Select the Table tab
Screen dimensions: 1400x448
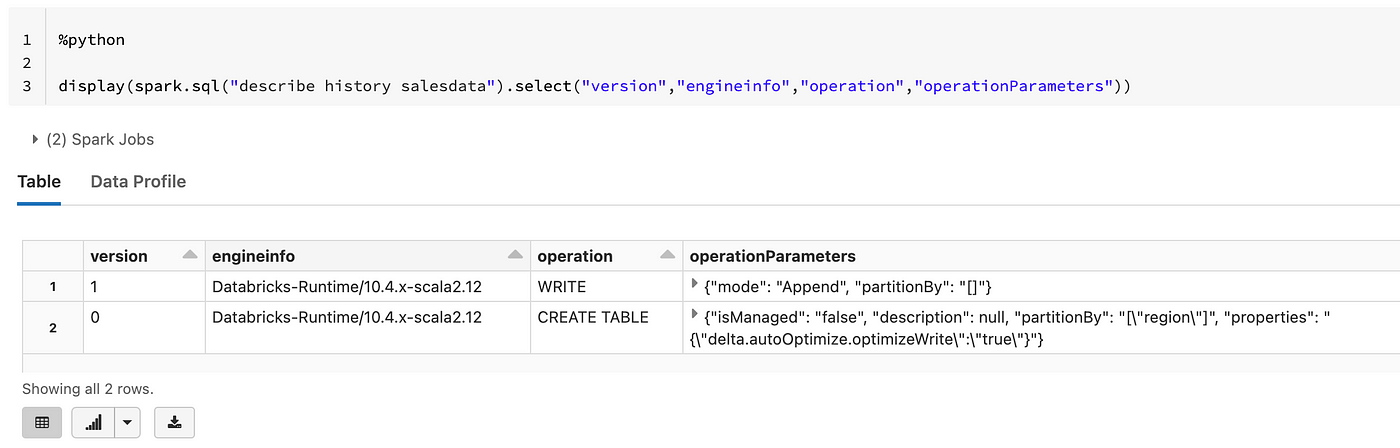point(39,181)
